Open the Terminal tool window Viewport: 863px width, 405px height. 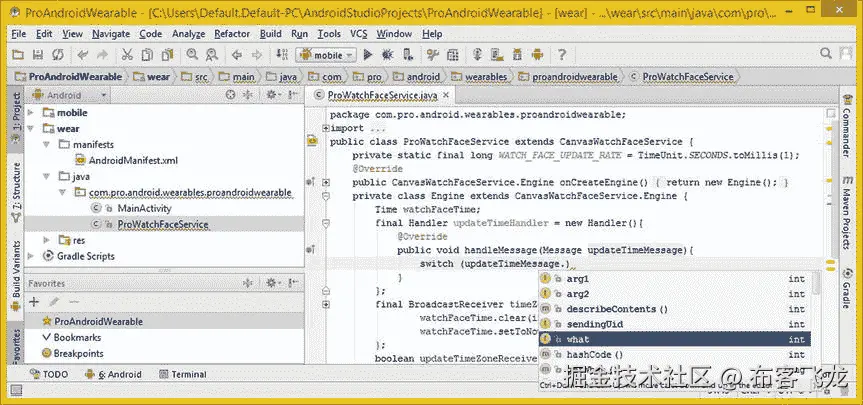pos(183,374)
